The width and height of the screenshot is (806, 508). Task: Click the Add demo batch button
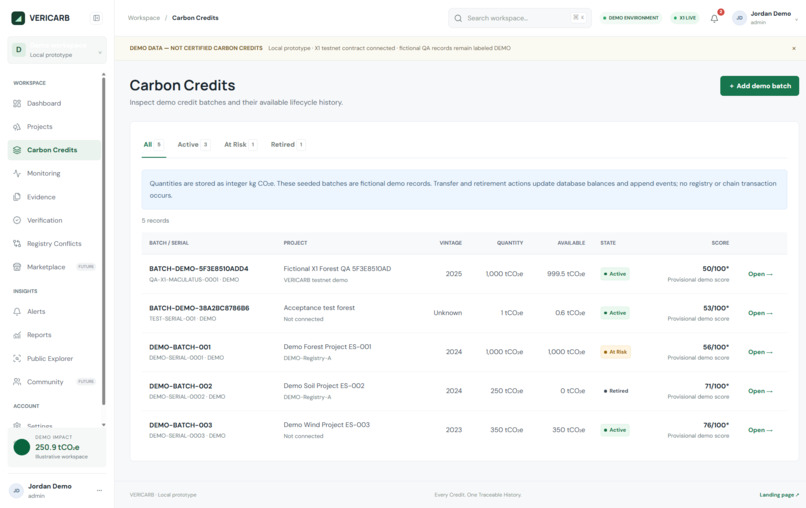click(759, 86)
